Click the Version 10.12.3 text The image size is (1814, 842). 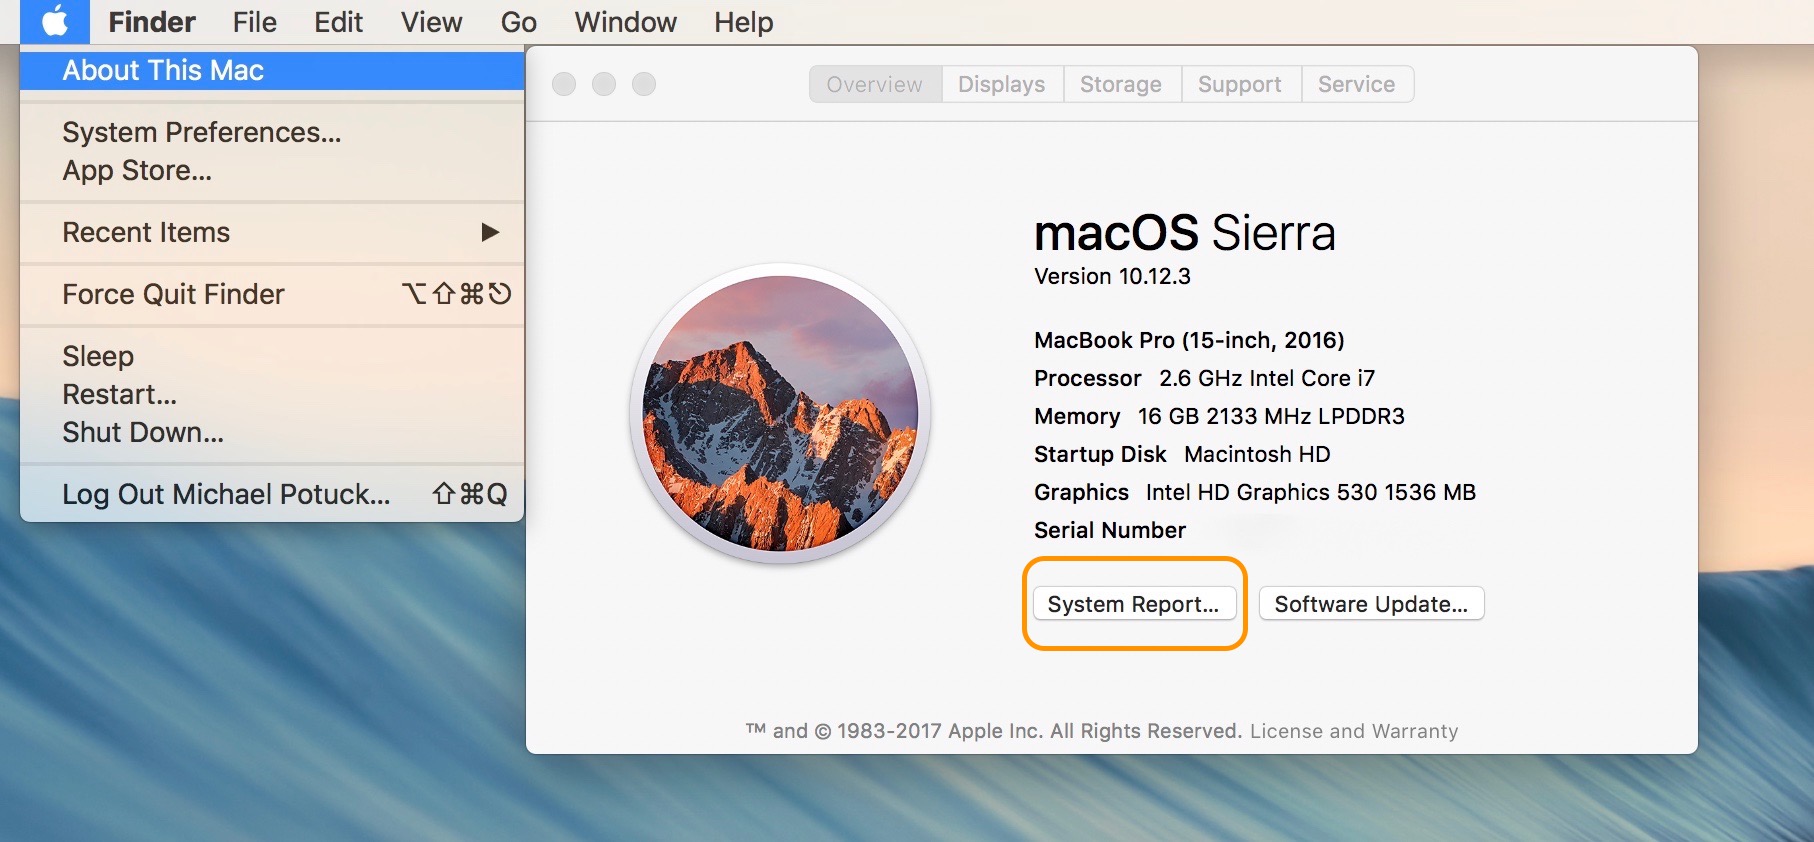1112,276
